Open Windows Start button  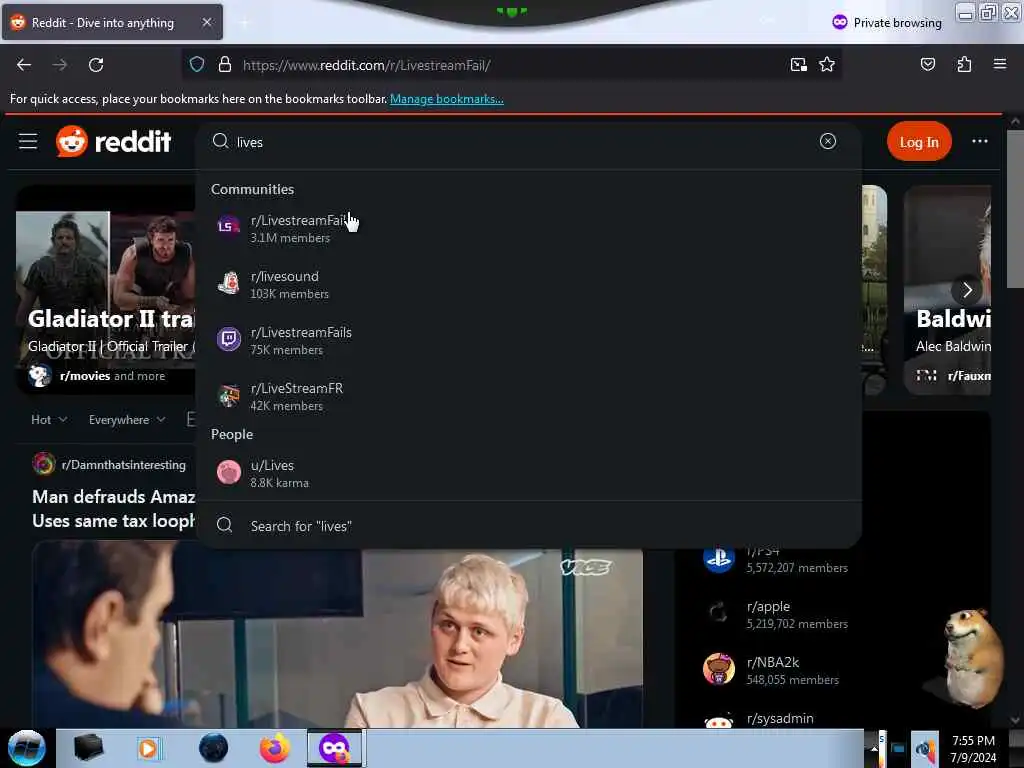point(27,748)
